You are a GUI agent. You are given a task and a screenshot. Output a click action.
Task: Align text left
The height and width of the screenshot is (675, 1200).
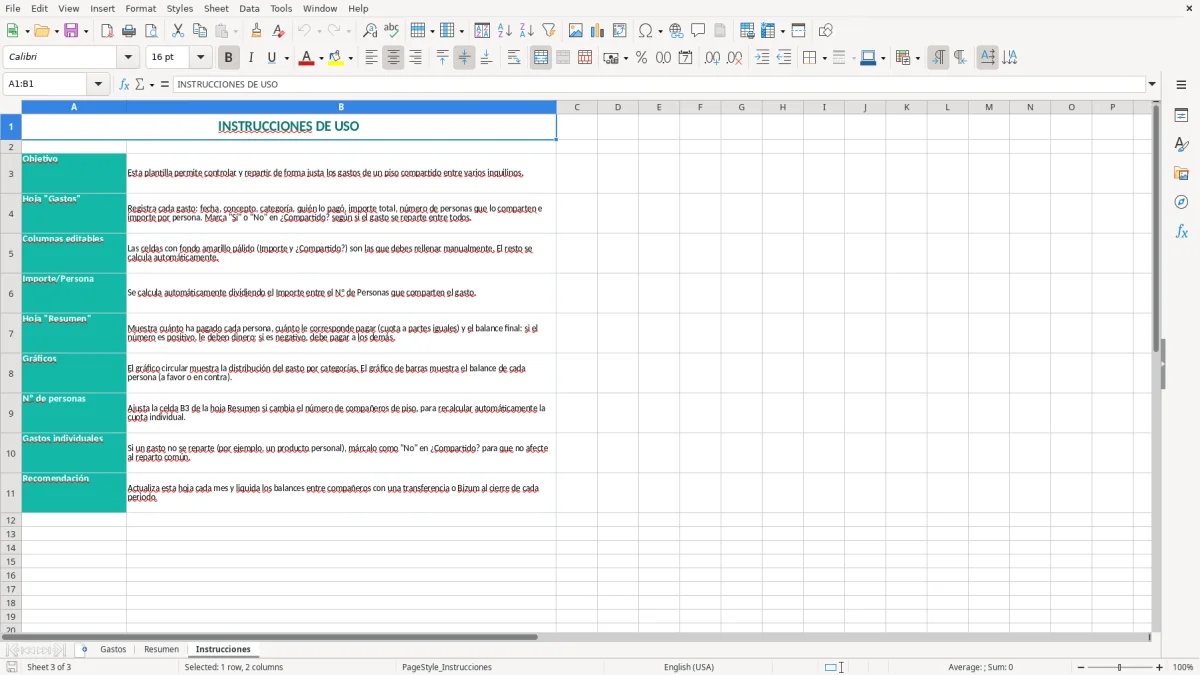371,58
